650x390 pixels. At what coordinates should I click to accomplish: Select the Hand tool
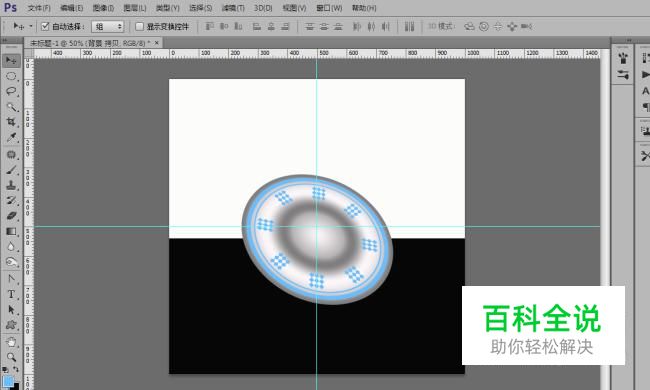click(x=11, y=342)
